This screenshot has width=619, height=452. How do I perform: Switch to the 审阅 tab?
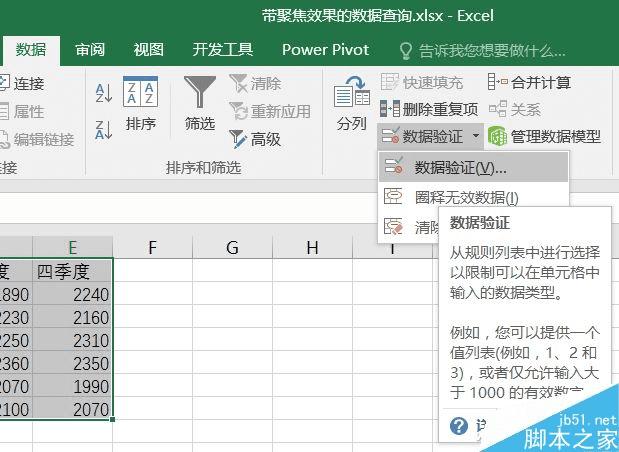[x=90, y=50]
